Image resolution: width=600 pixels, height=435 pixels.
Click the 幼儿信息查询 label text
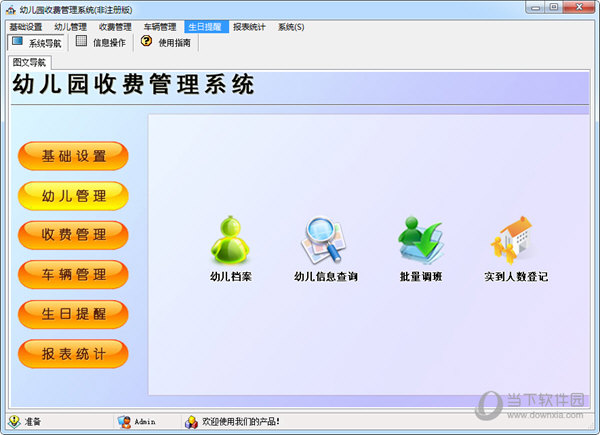[x=326, y=277]
